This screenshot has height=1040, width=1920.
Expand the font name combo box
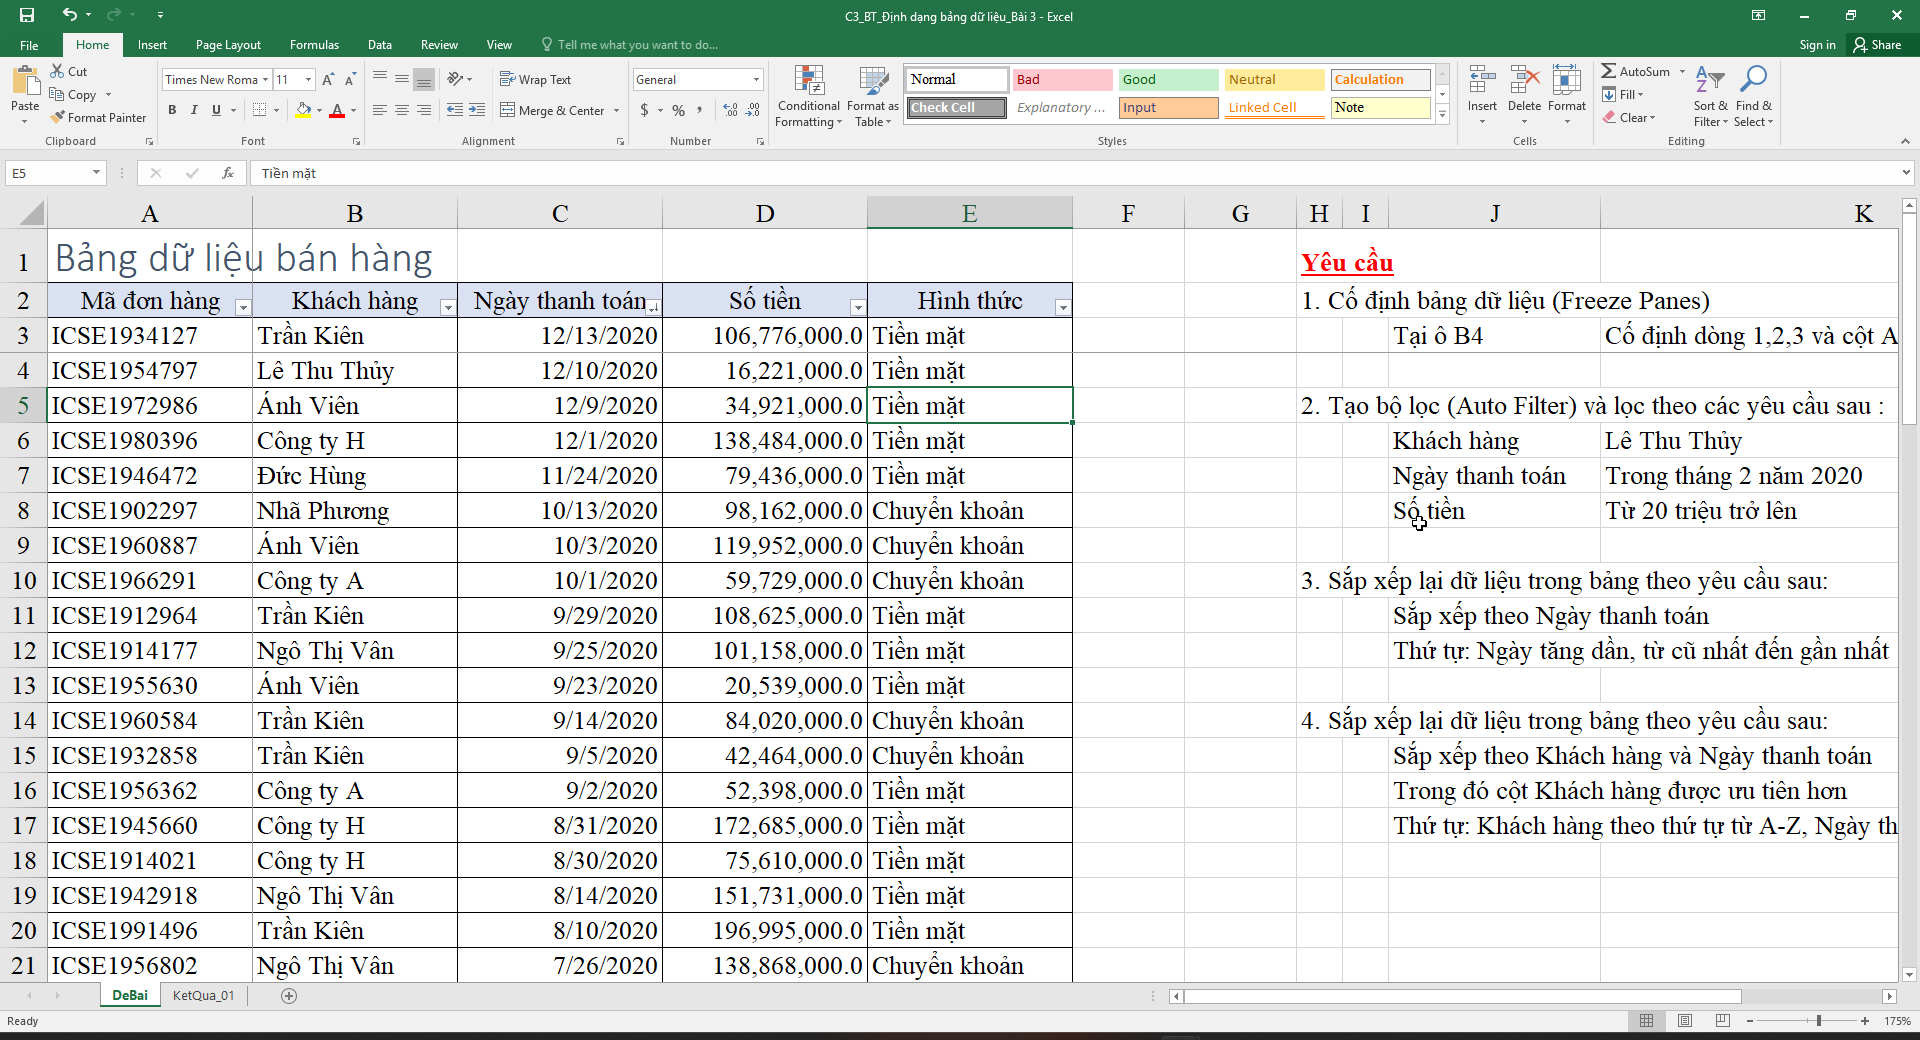[265, 80]
